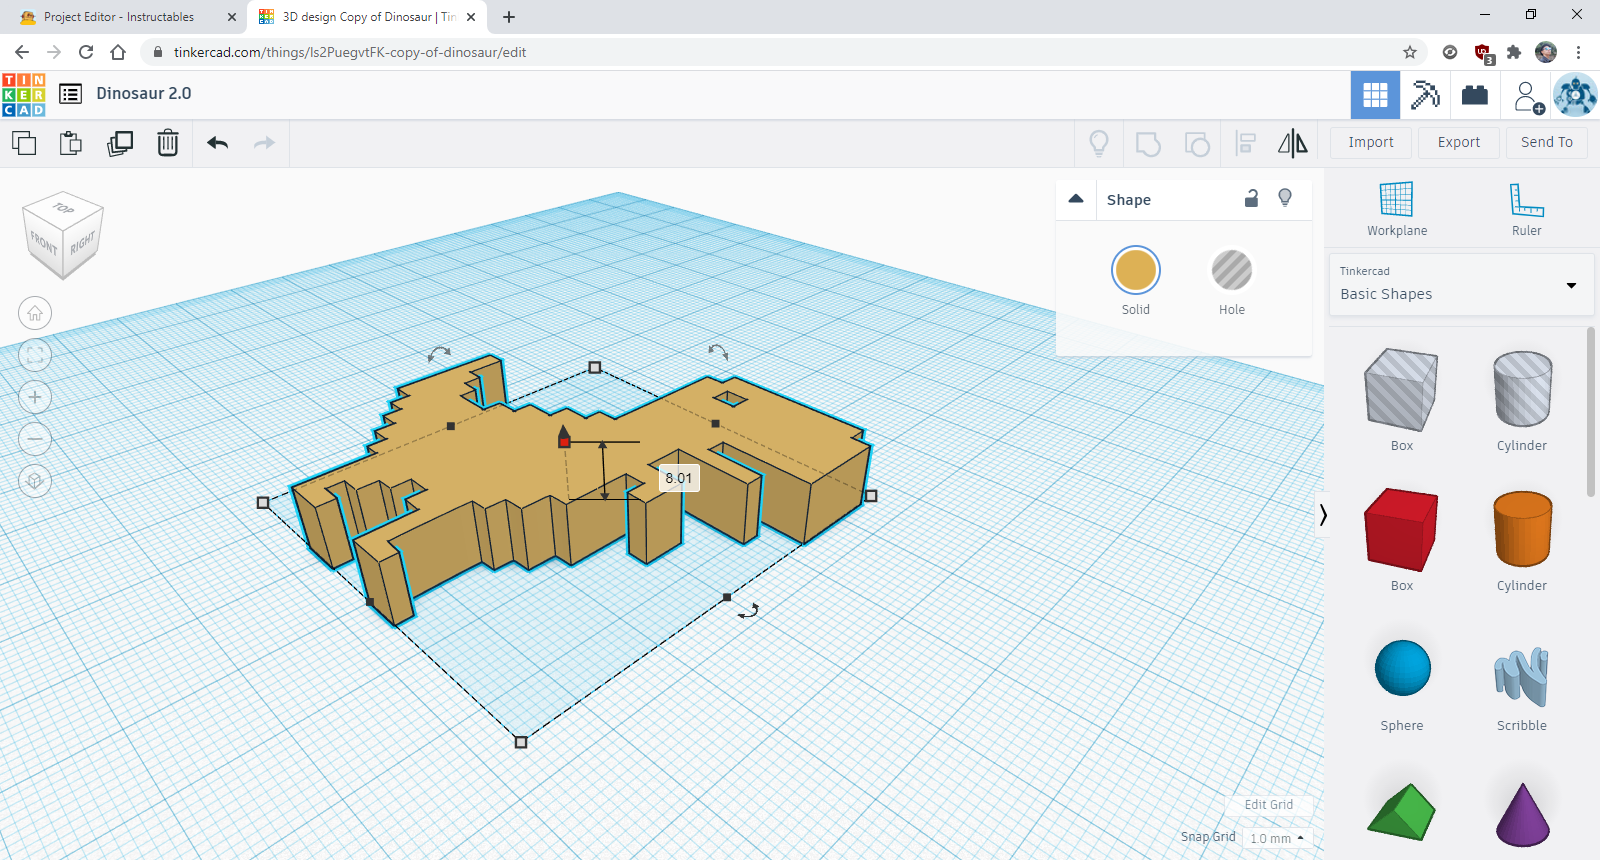Select the Workplane tool

tap(1397, 209)
